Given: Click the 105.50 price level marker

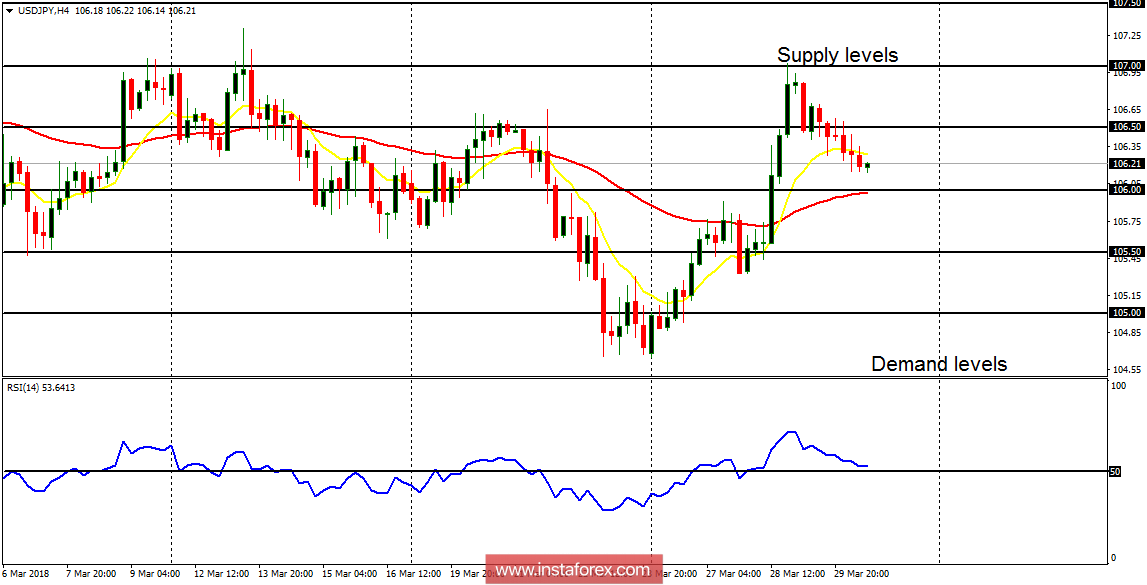Looking at the screenshot, I should point(1128,250).
